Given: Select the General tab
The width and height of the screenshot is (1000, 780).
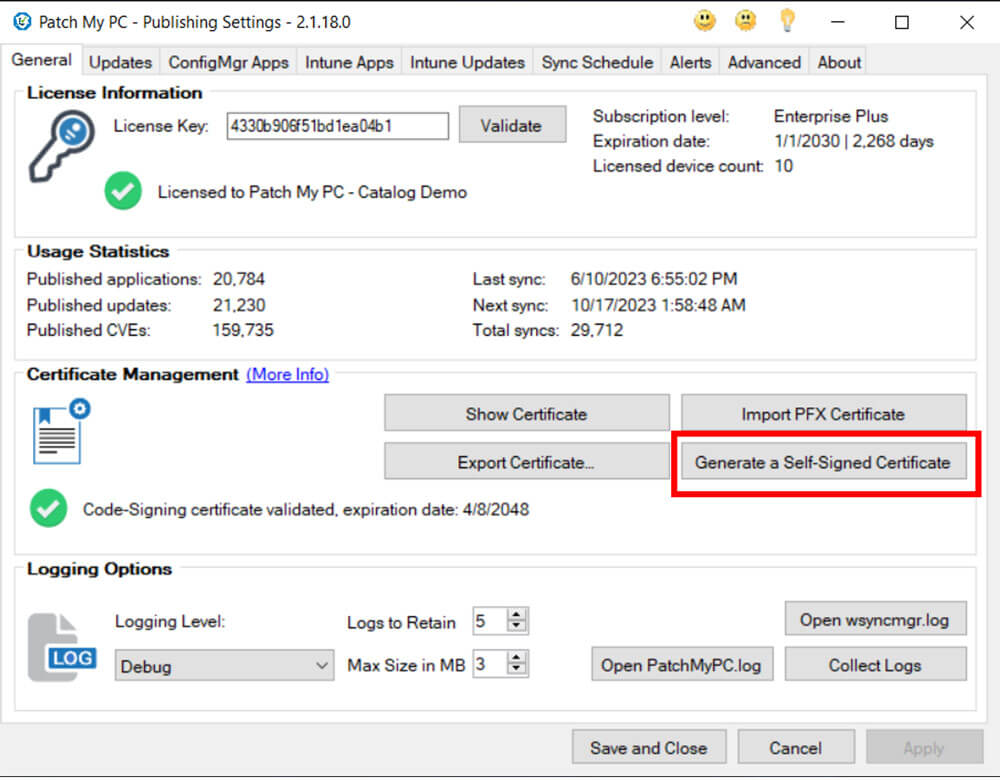Looking at the screenshot, I should [x=41, y=60].
